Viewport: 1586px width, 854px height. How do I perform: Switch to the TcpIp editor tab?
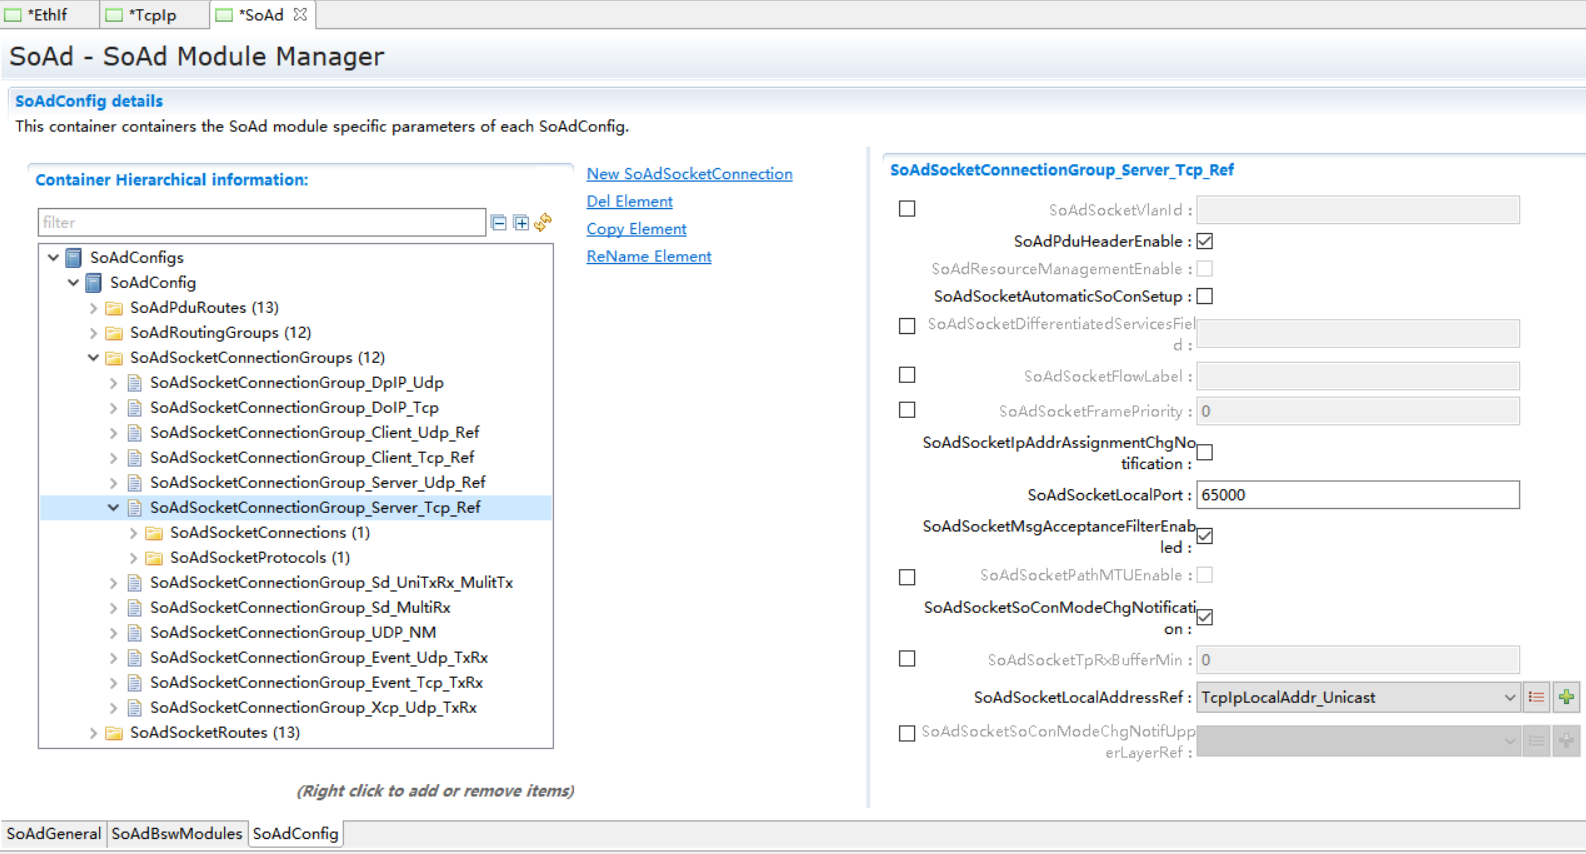pyautogui.click(x=152, y=15)
